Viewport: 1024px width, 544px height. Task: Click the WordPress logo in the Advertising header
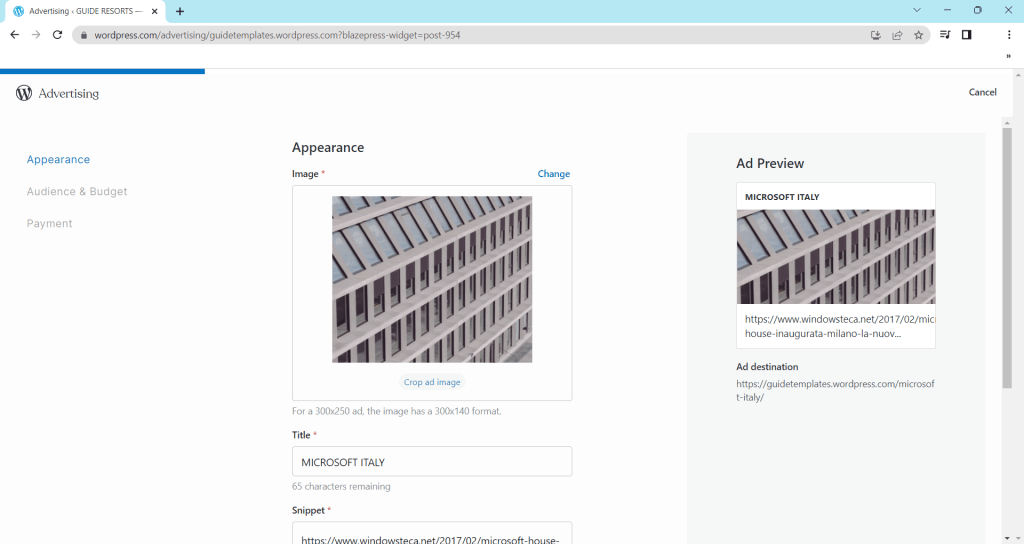pyautogui.click(x=24, y=93)
